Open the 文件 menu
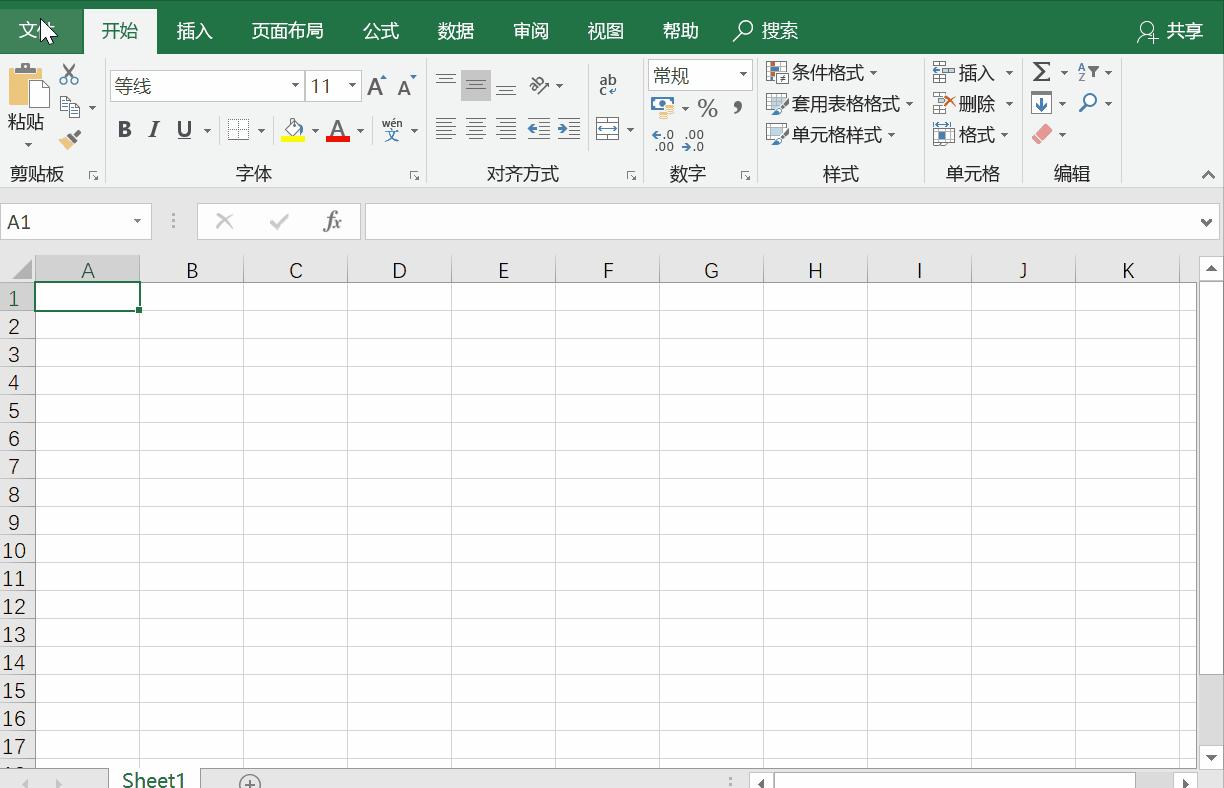 point(37,30)
